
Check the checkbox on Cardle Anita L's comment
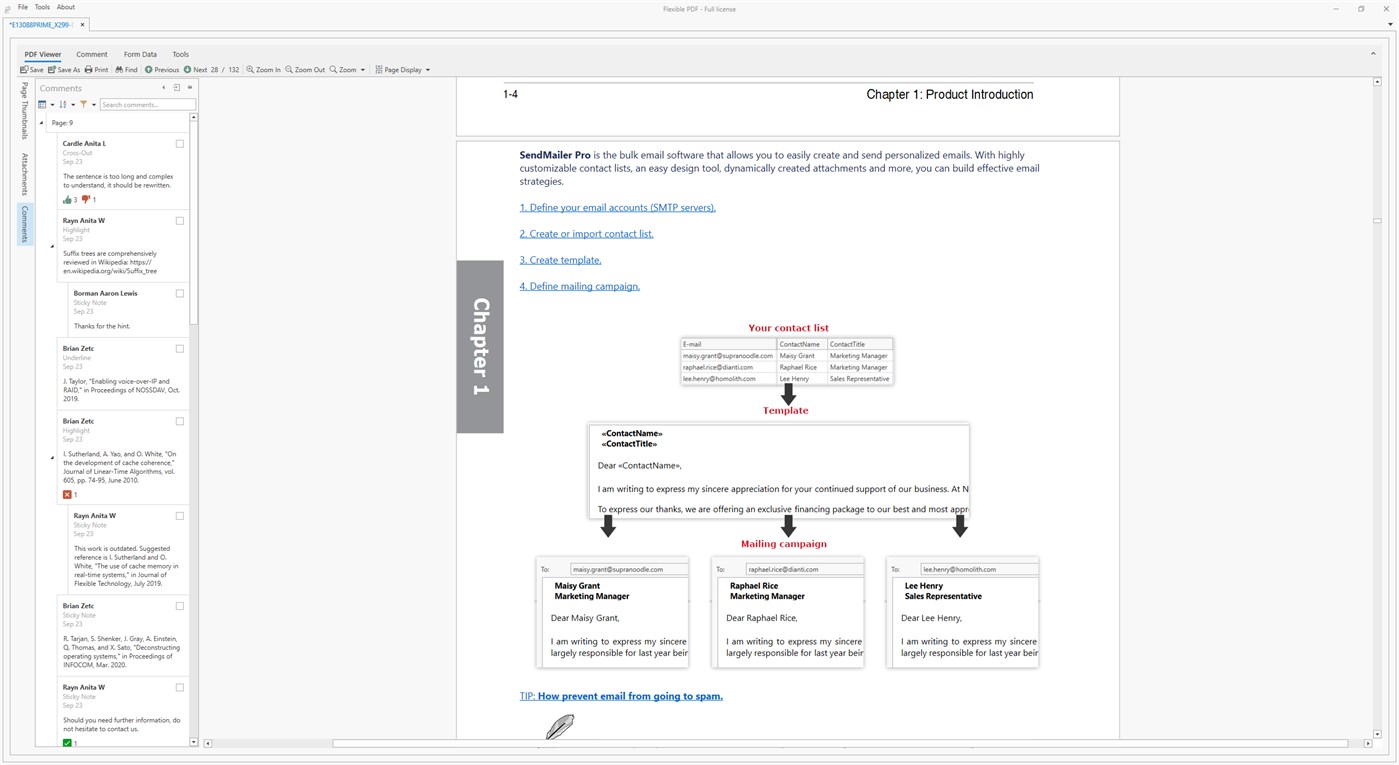pyautogui.click(x=179, y=143)
